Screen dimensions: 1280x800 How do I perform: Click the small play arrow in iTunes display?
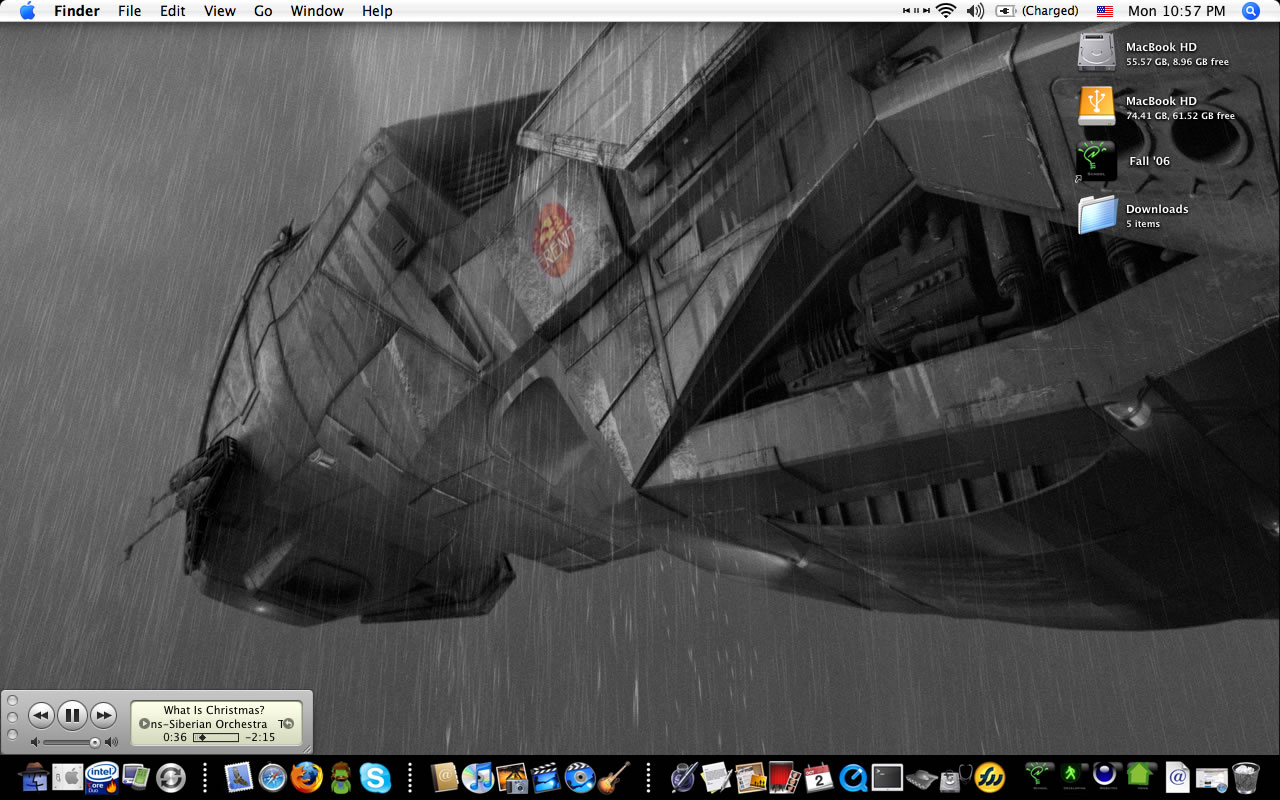[144, 724]
